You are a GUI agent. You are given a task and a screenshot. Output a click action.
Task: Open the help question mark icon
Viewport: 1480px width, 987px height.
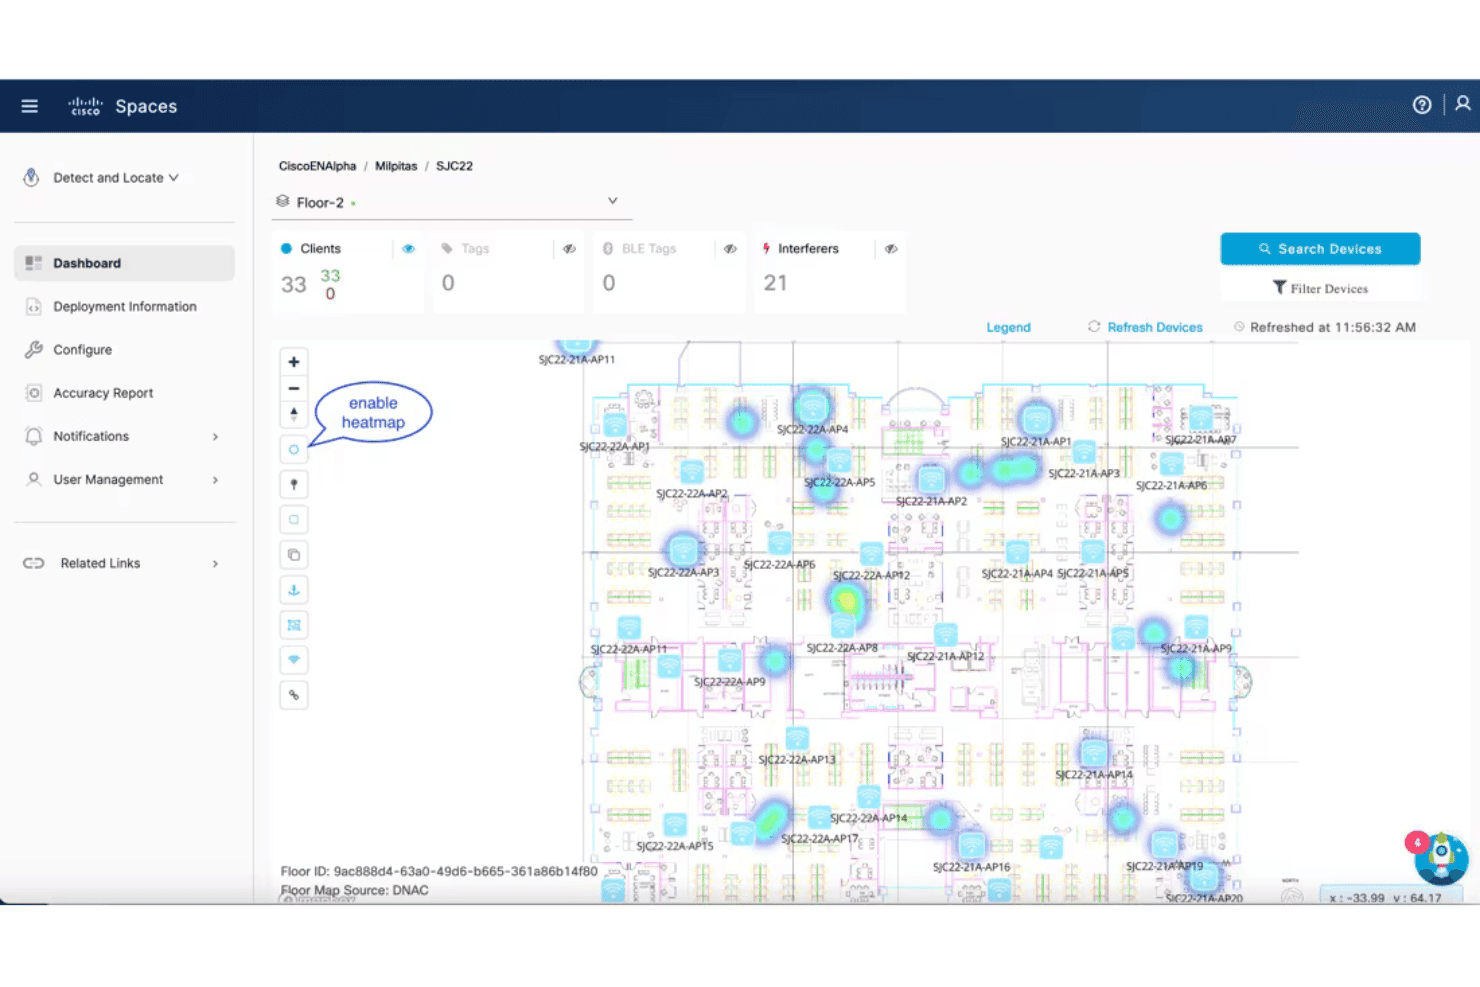point(1422,105)
